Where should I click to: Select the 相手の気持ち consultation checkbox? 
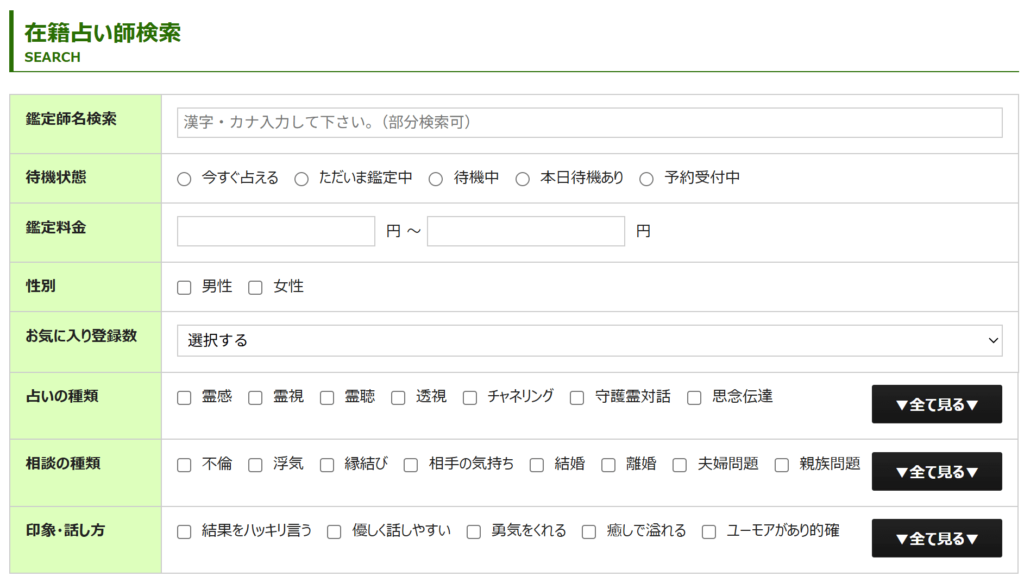pos(411,464)
